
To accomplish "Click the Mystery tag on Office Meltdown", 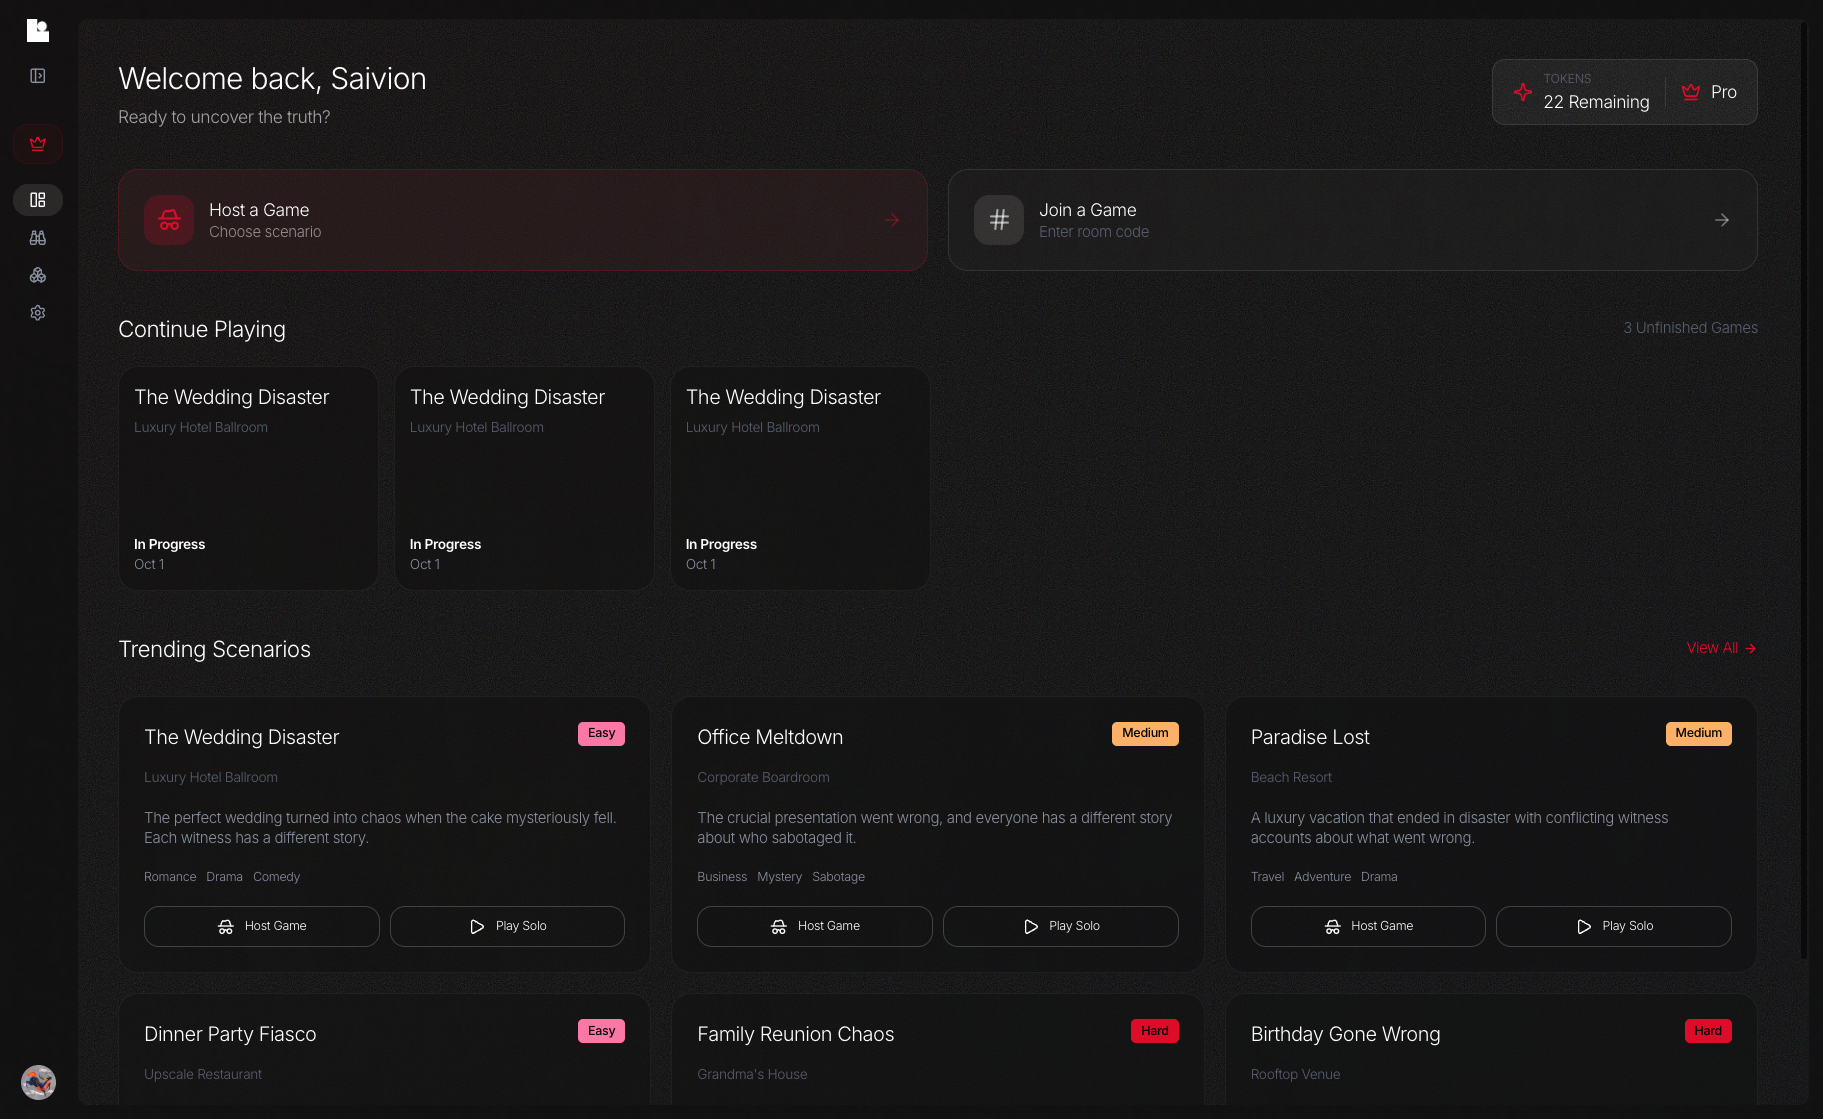I will [779, 877].
